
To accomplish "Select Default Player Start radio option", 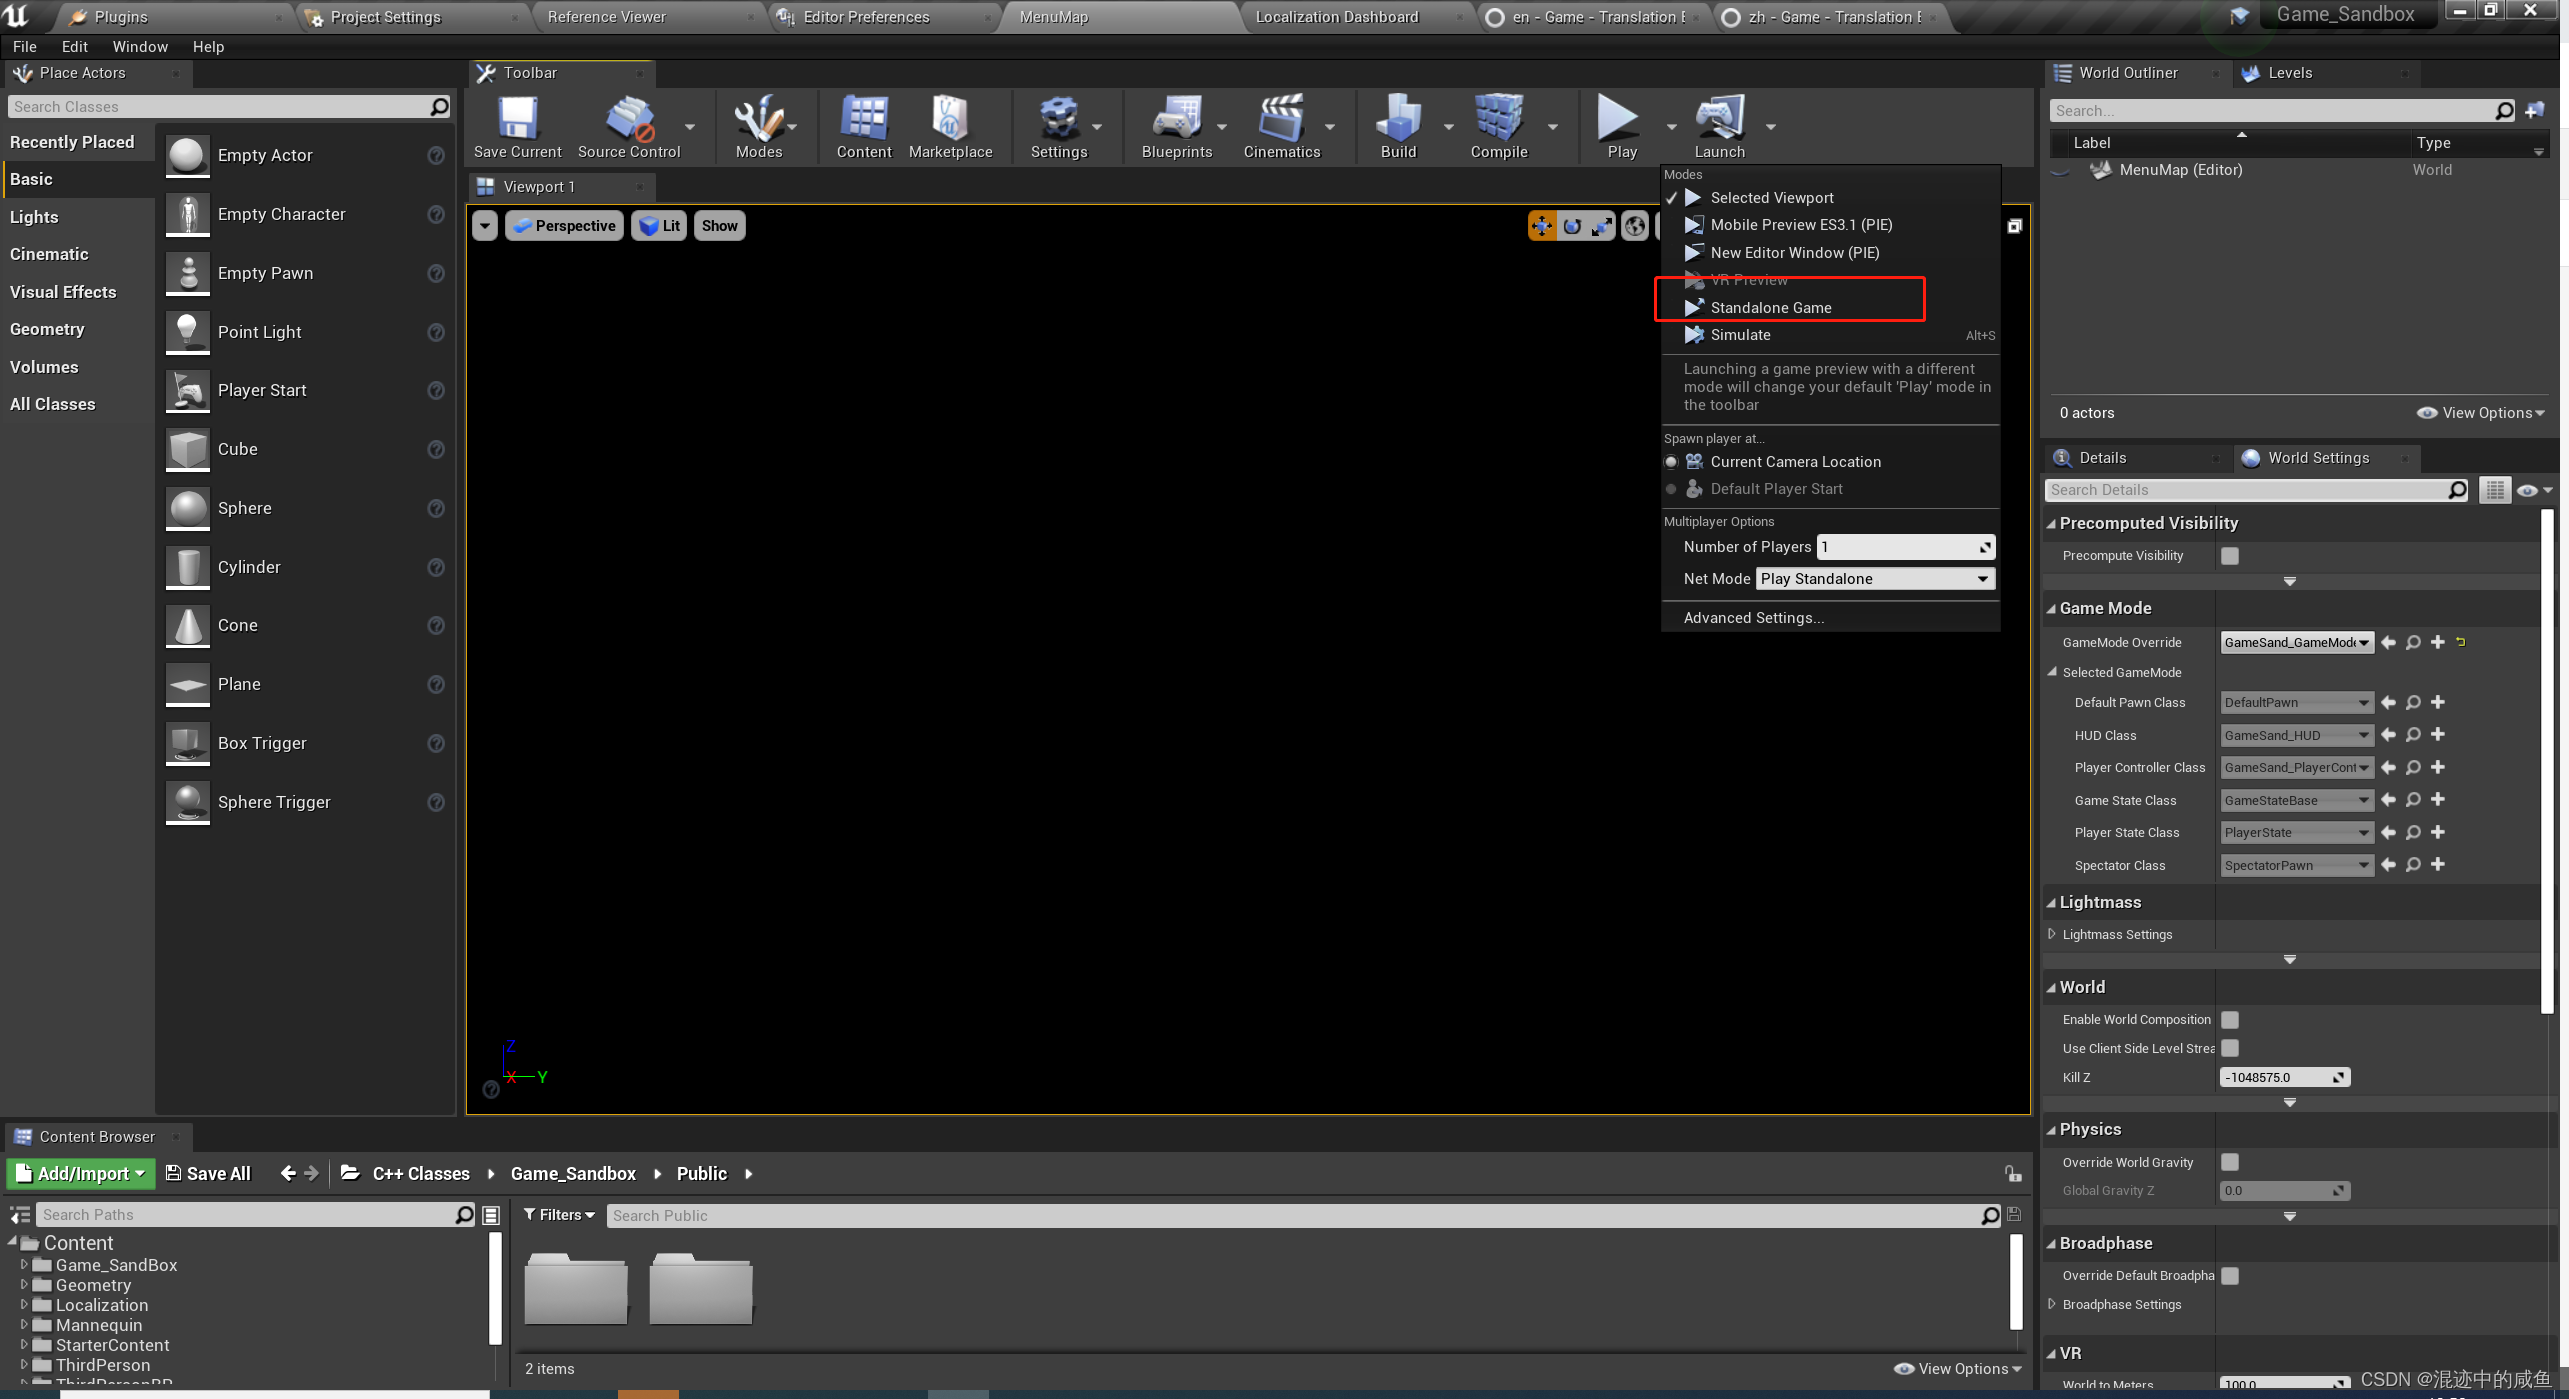I will [x=1671, y=489].
